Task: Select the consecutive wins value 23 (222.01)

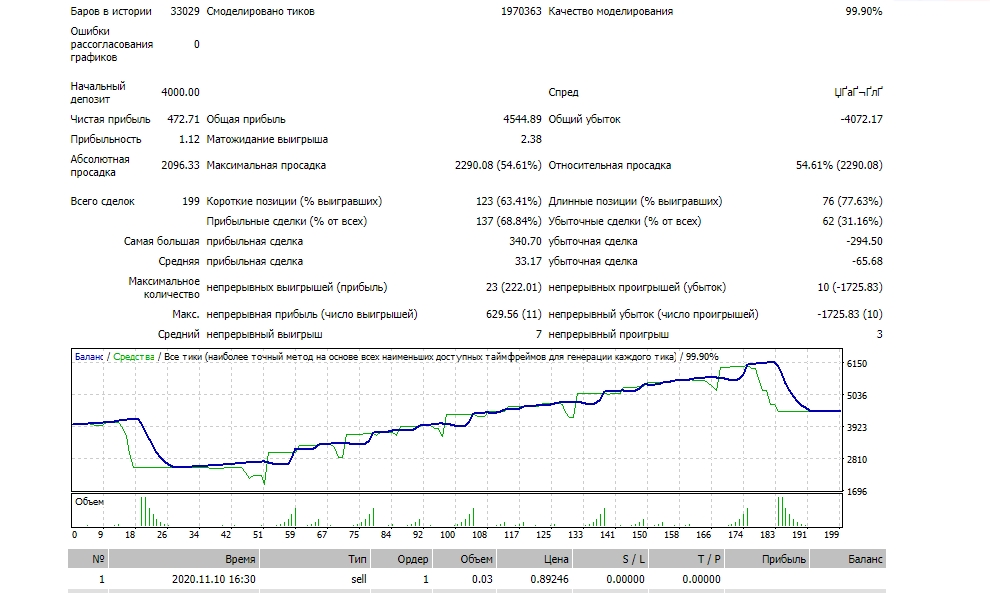Action: click(x=513, y=287)
